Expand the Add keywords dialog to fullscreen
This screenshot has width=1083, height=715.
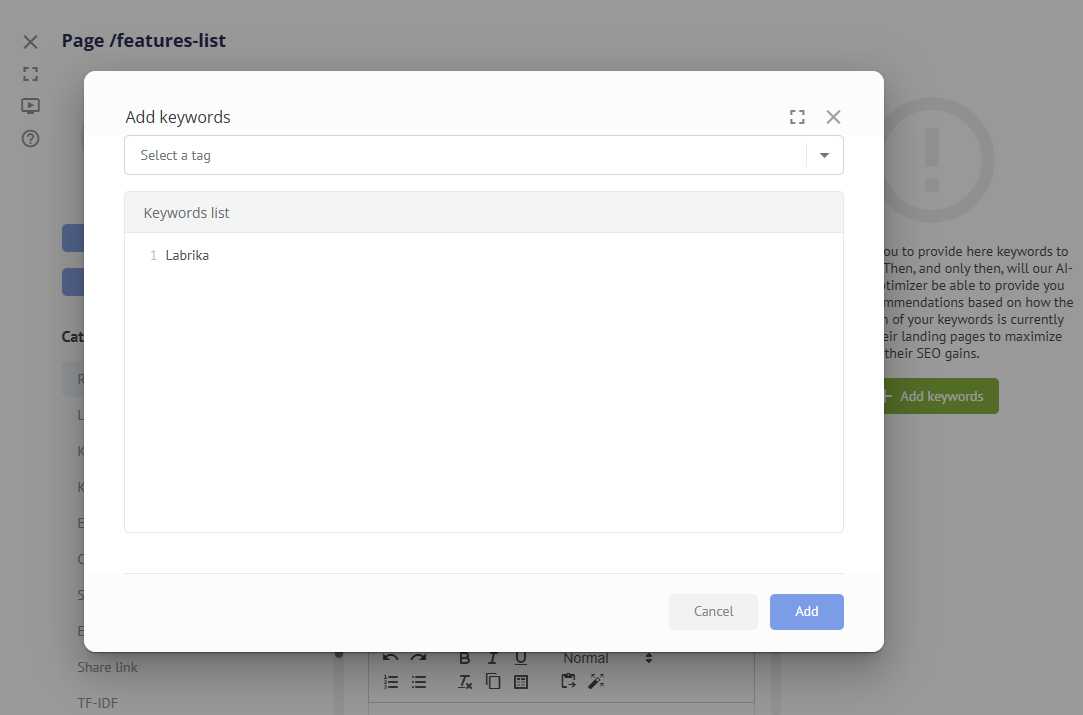[797, 117]
